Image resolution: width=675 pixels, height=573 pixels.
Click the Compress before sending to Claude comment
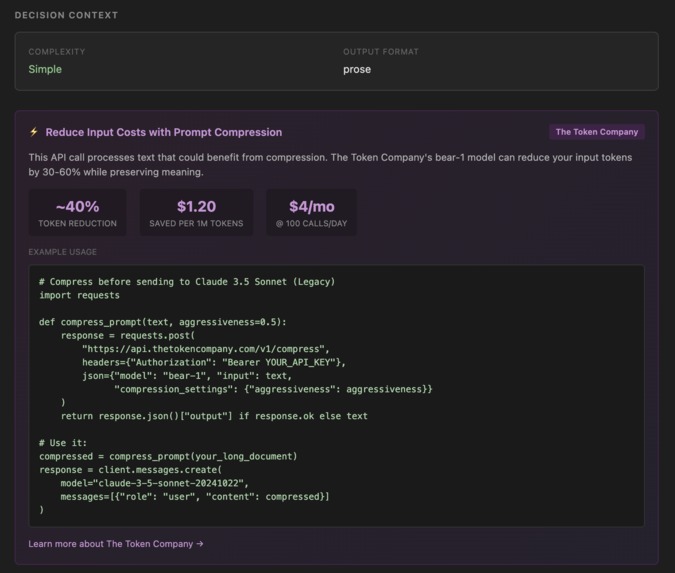187,282
